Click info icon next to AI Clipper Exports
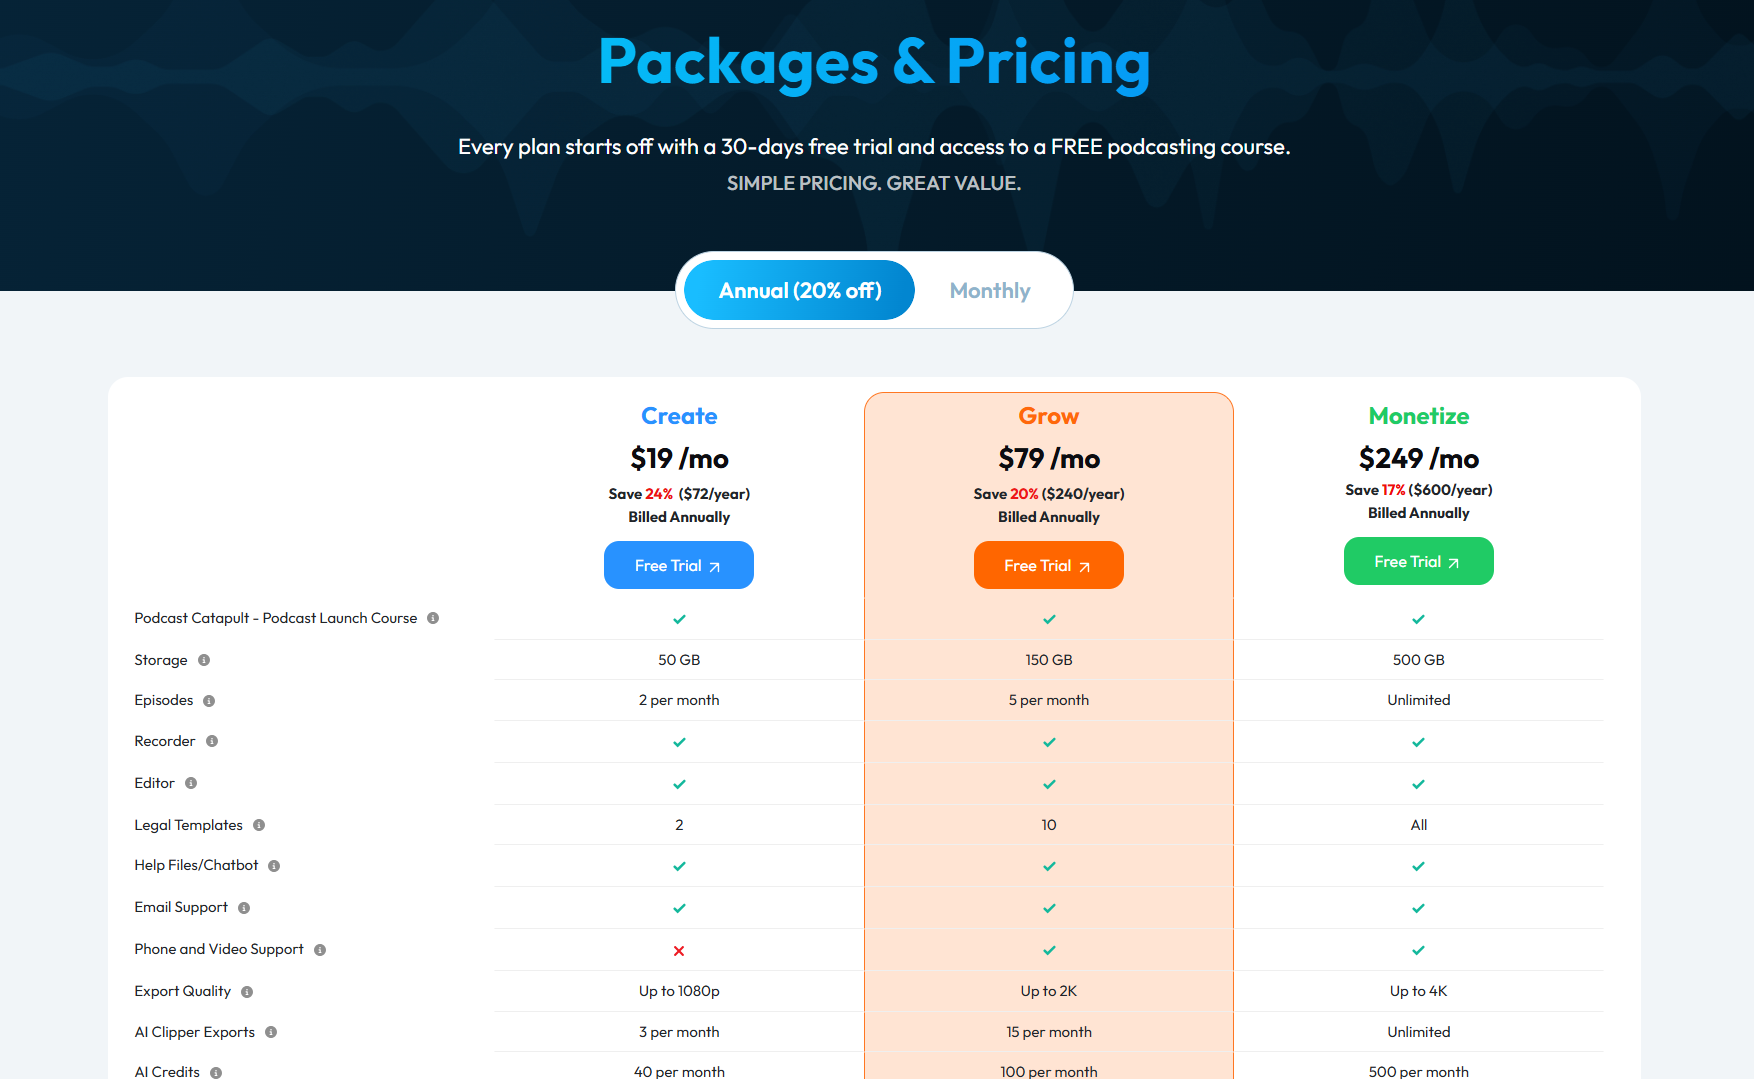 coord(271,1032)
